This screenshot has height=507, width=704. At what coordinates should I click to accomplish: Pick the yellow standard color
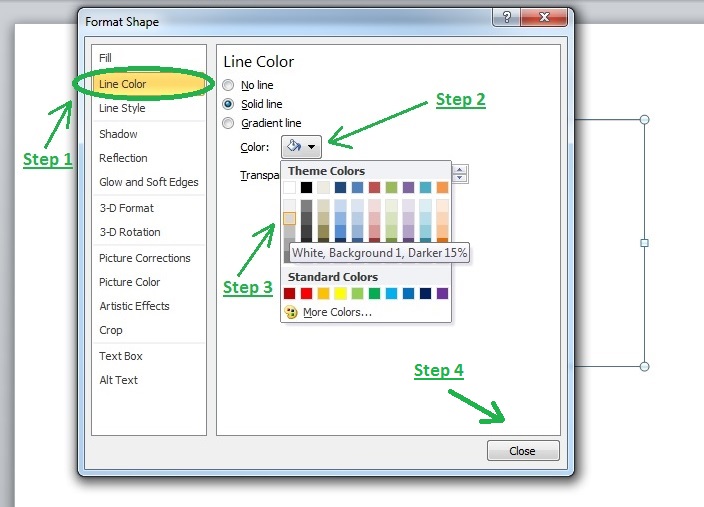point(340,293)
